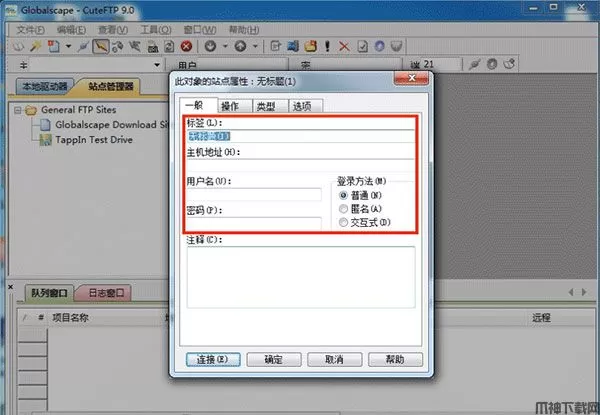The image size is (600, 415).
Task: Switch to the 队列窗口 tab
Action: tap(49, 293)
